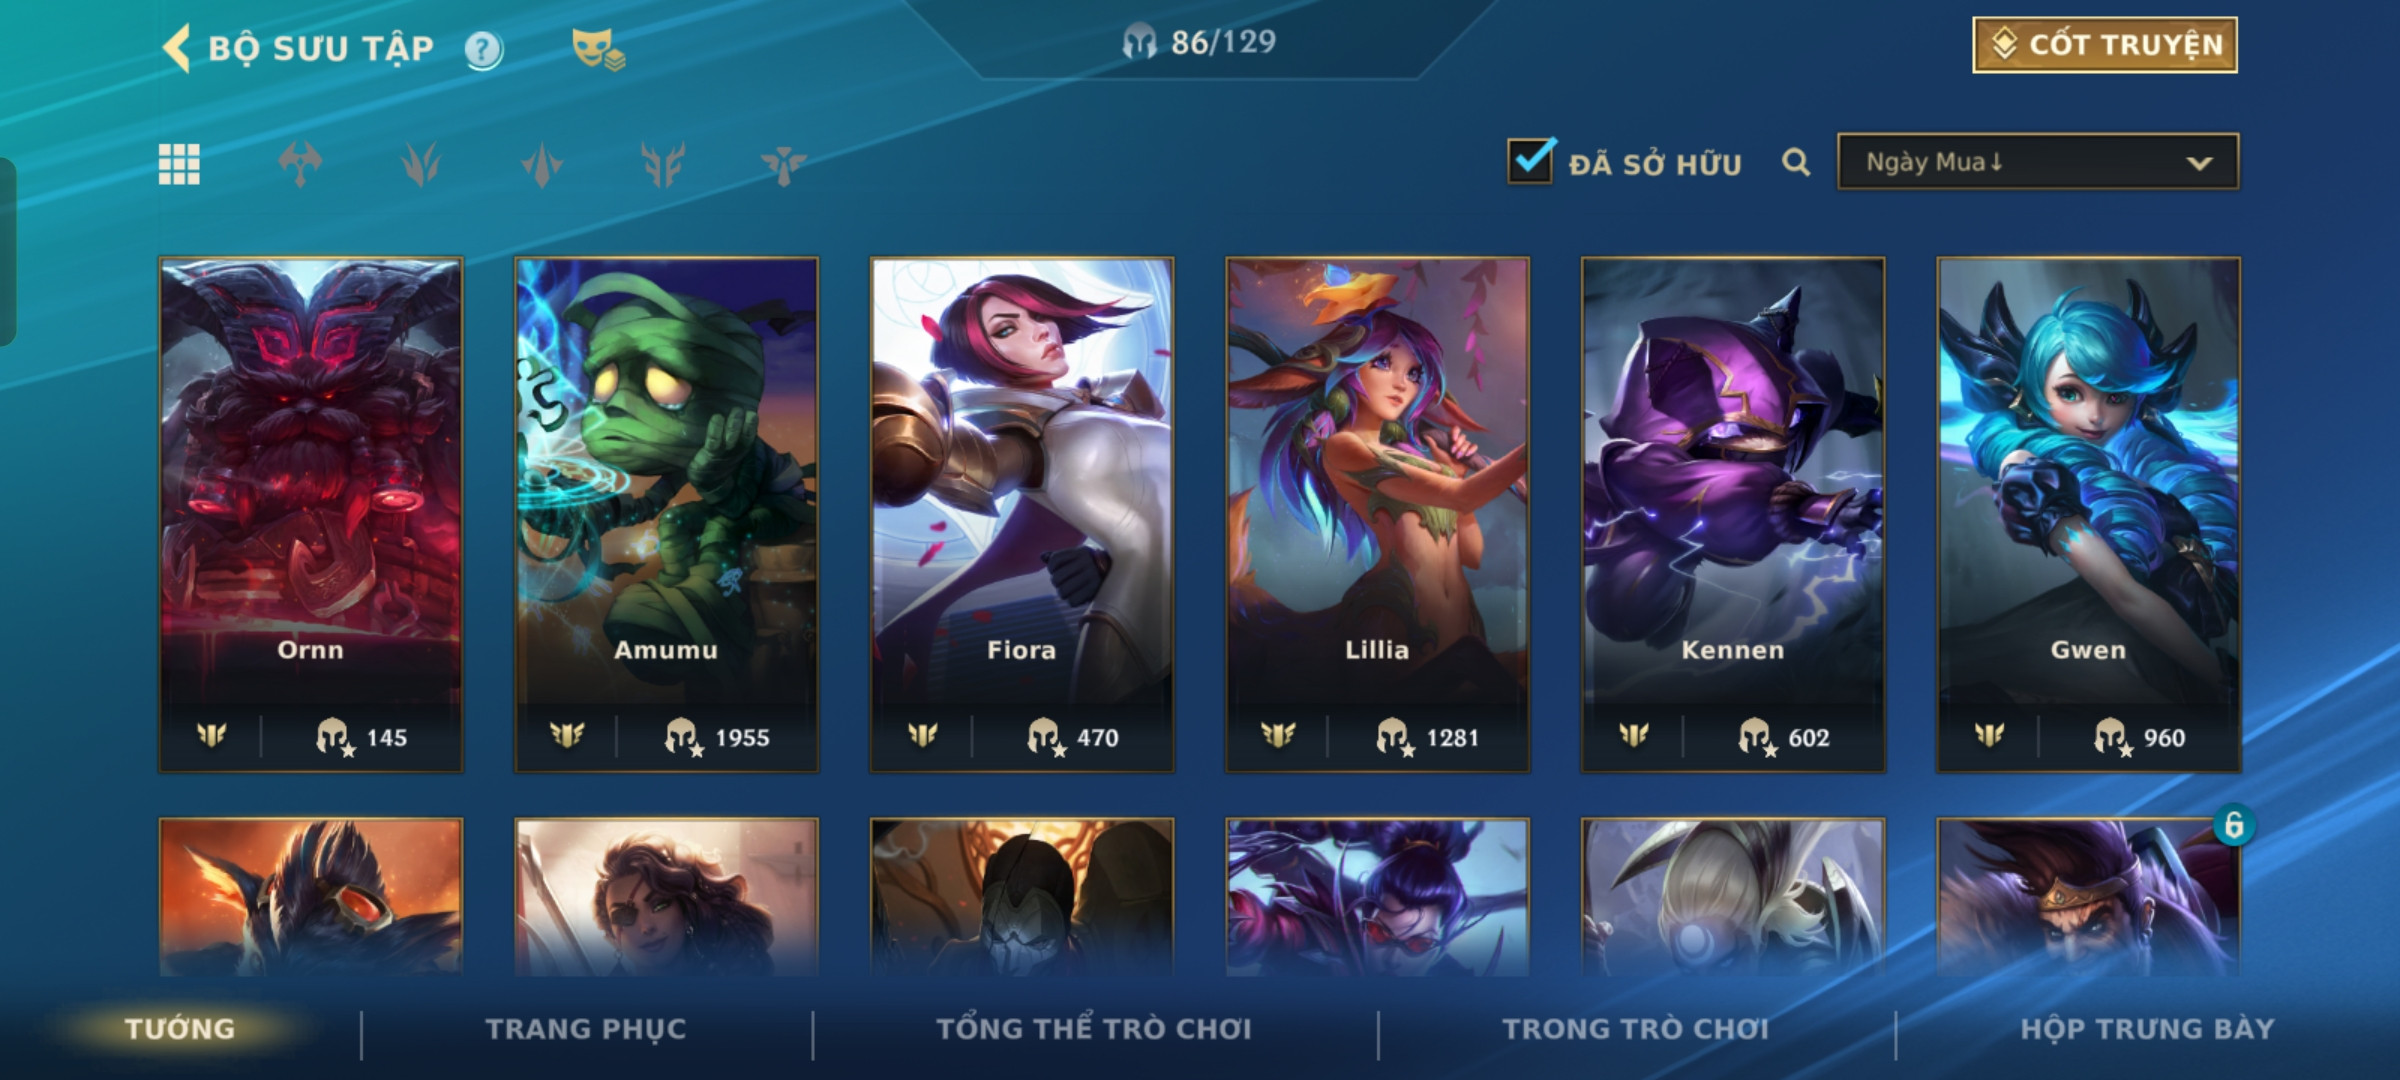
Task: Open the help question mark icon
Action: [x=484, y=49]
